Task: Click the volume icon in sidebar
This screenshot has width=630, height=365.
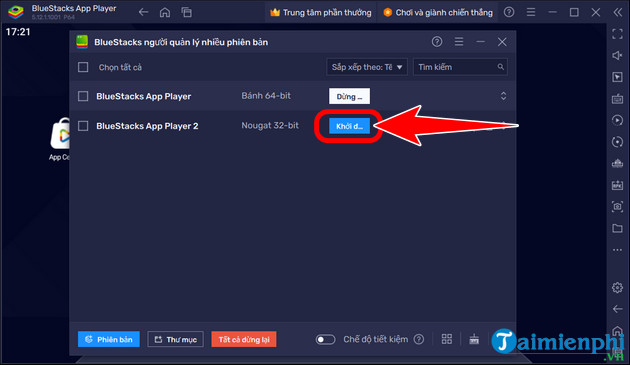Action: (x=618, y=55)
